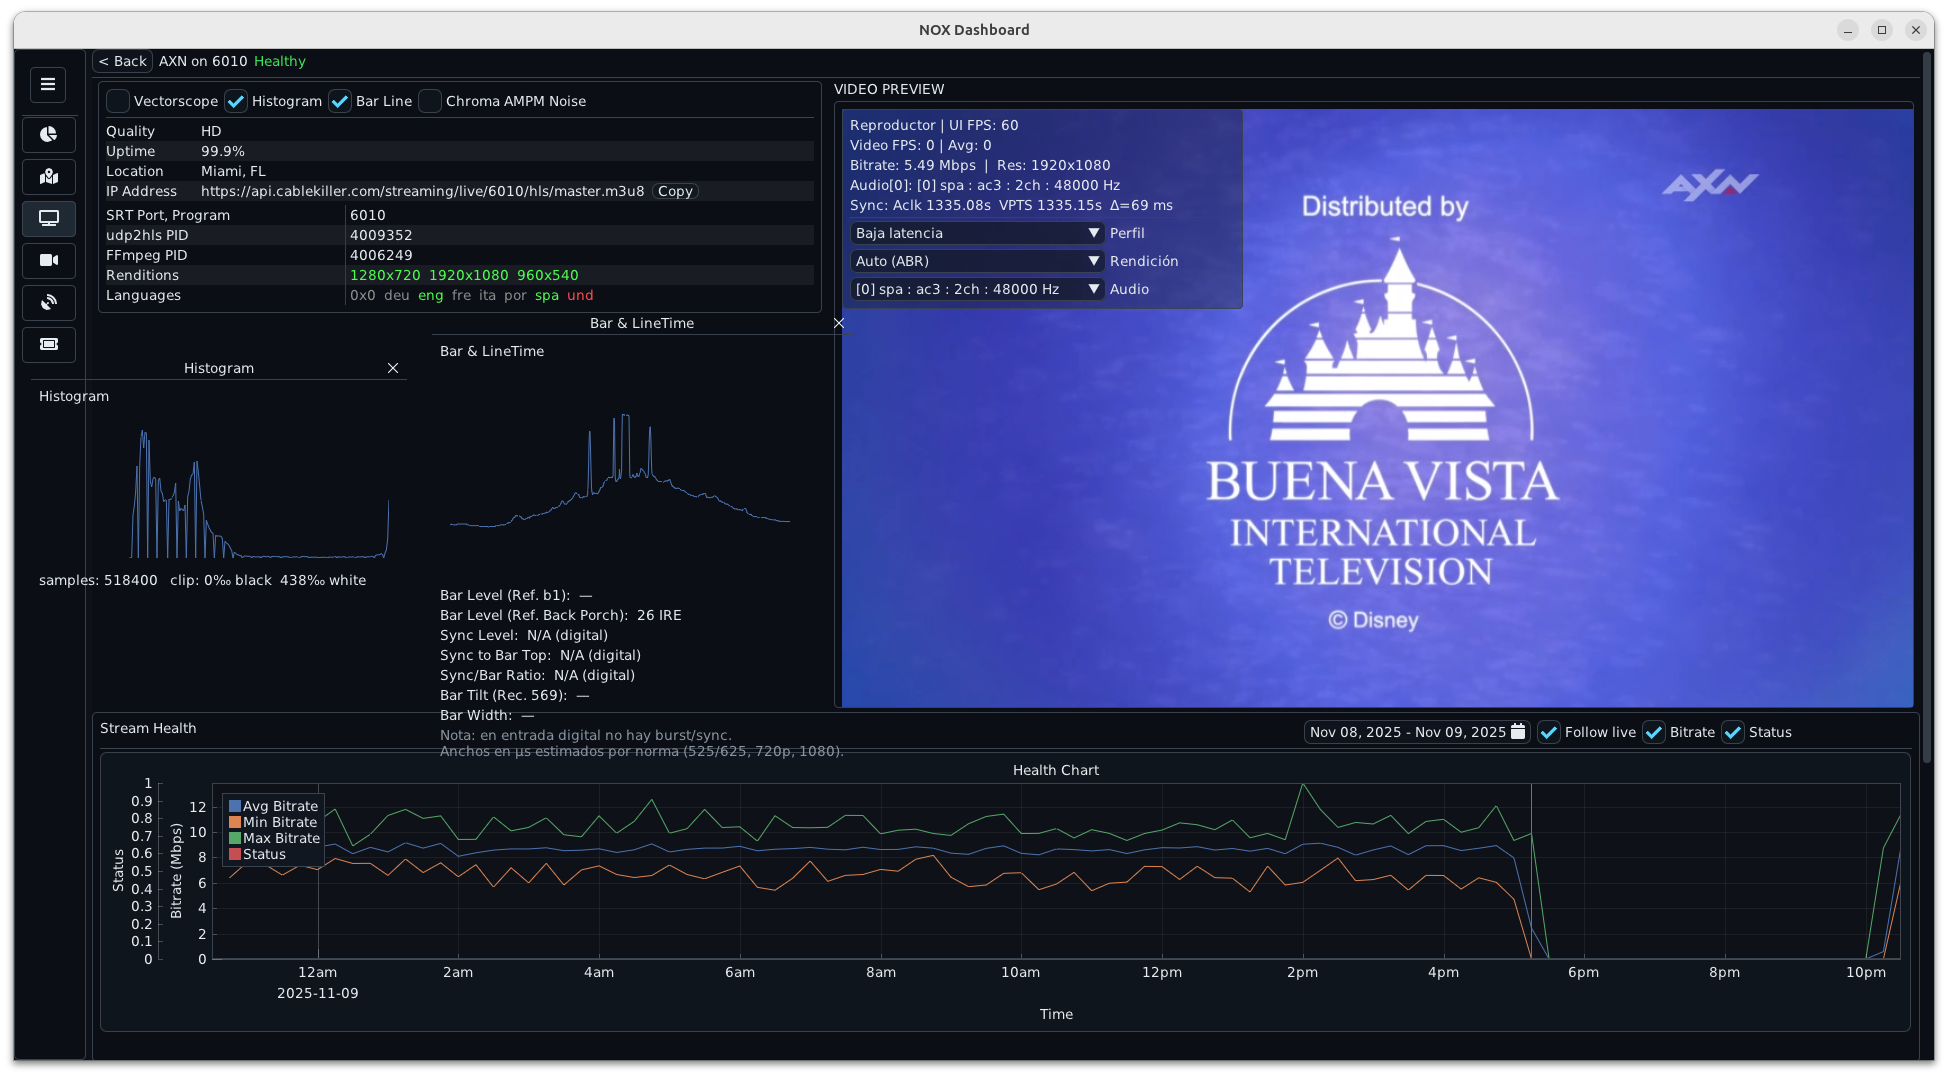
Task: Open the video camera sidebar view
Action: click(x=49, y=260)
